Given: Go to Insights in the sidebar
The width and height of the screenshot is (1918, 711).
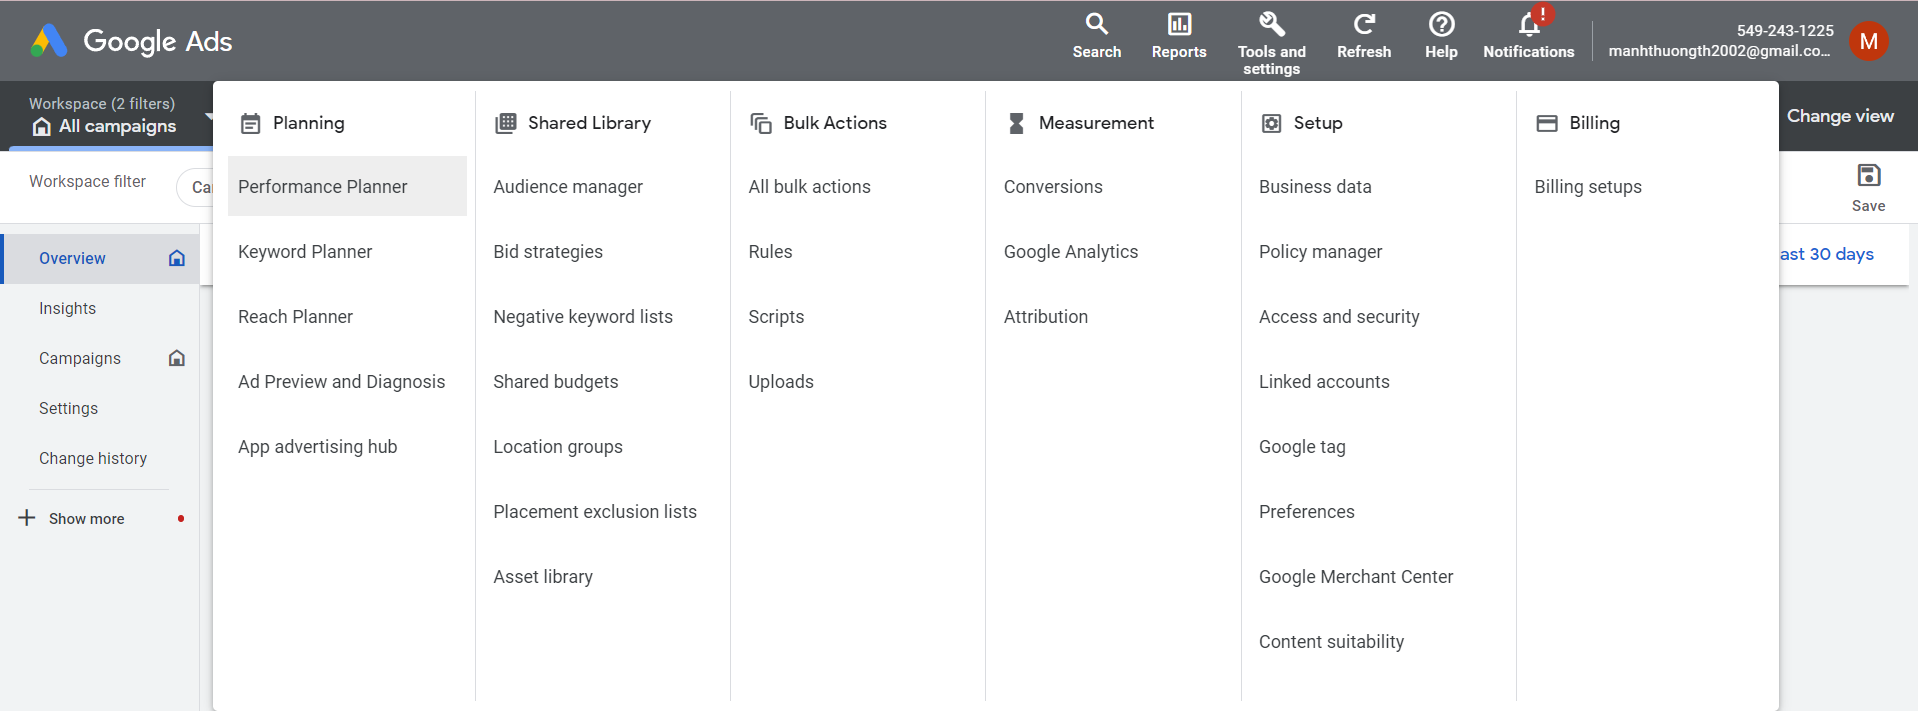Looking at the screenshot, I should 67,308.
